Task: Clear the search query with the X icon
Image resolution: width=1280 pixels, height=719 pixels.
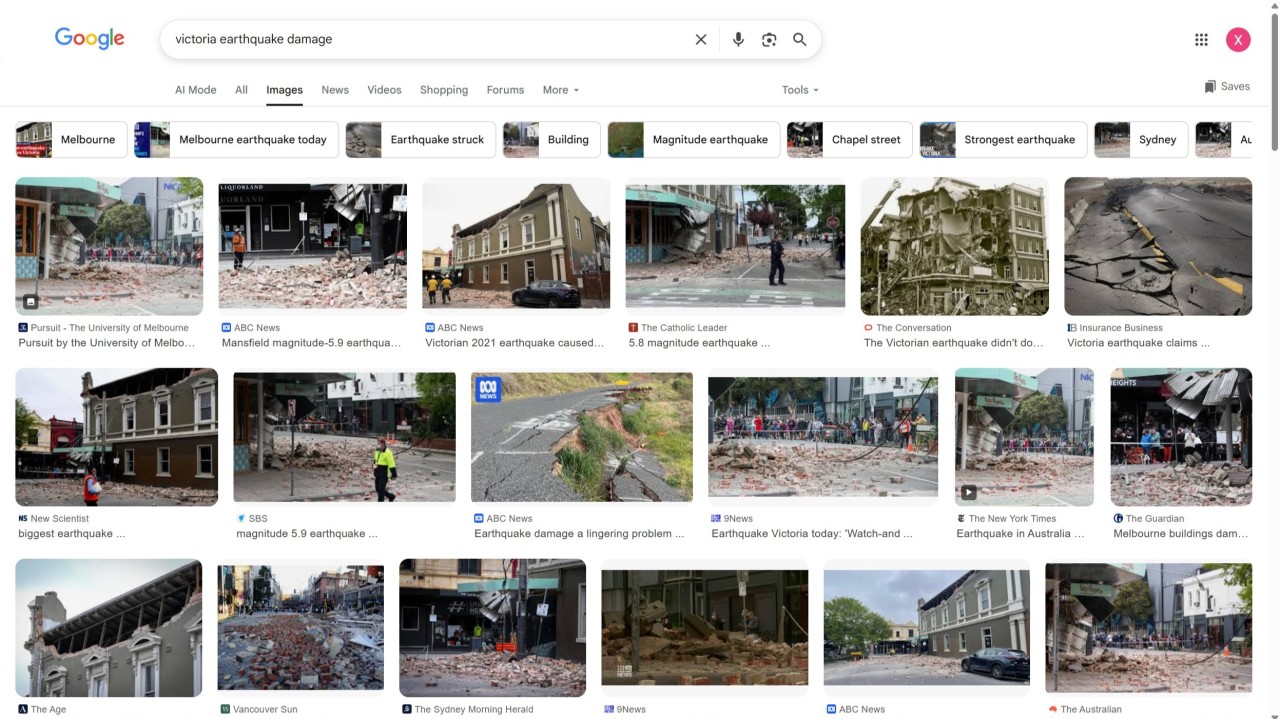Action: click(x=701, y=40)
